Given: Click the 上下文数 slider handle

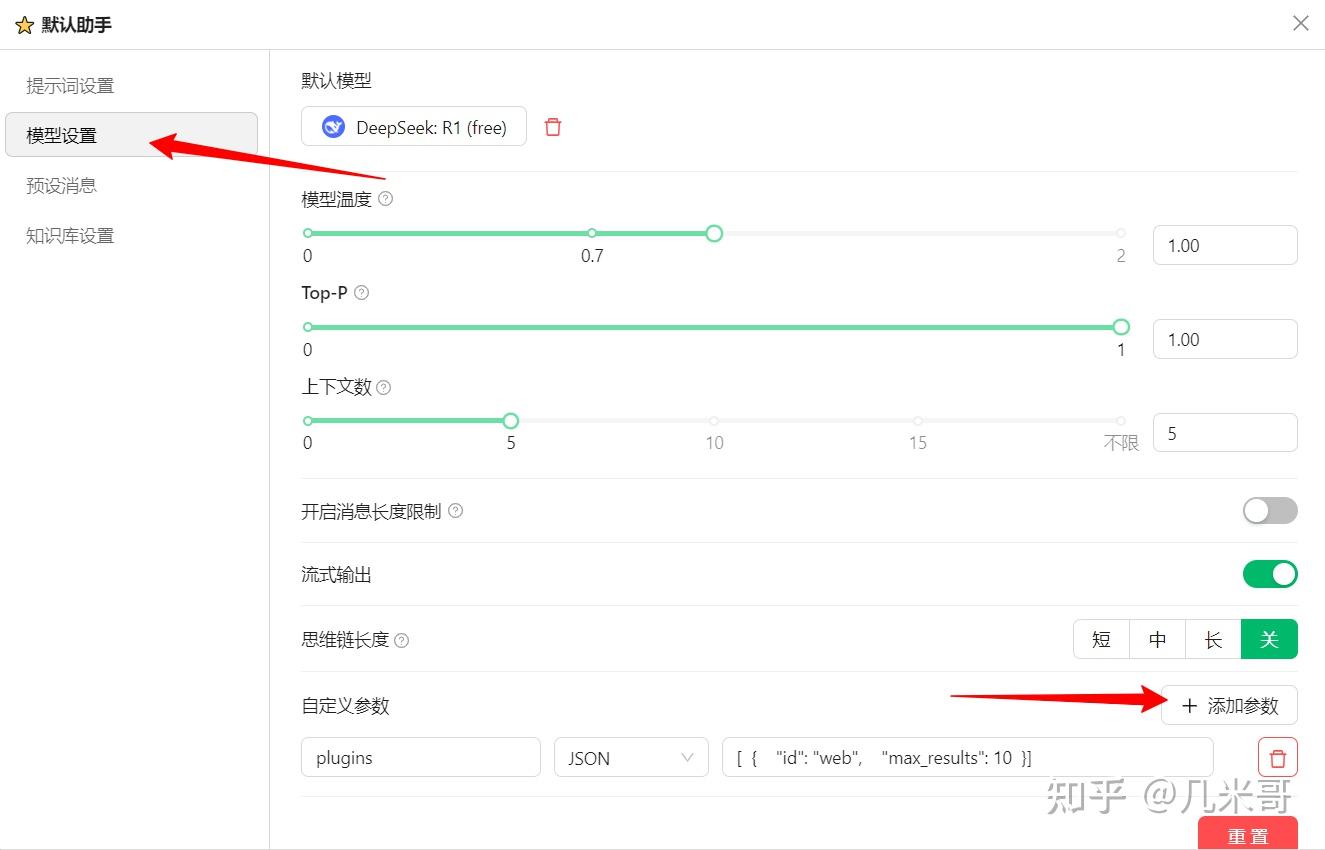Looking at the screenshot, I should [511, 421].
